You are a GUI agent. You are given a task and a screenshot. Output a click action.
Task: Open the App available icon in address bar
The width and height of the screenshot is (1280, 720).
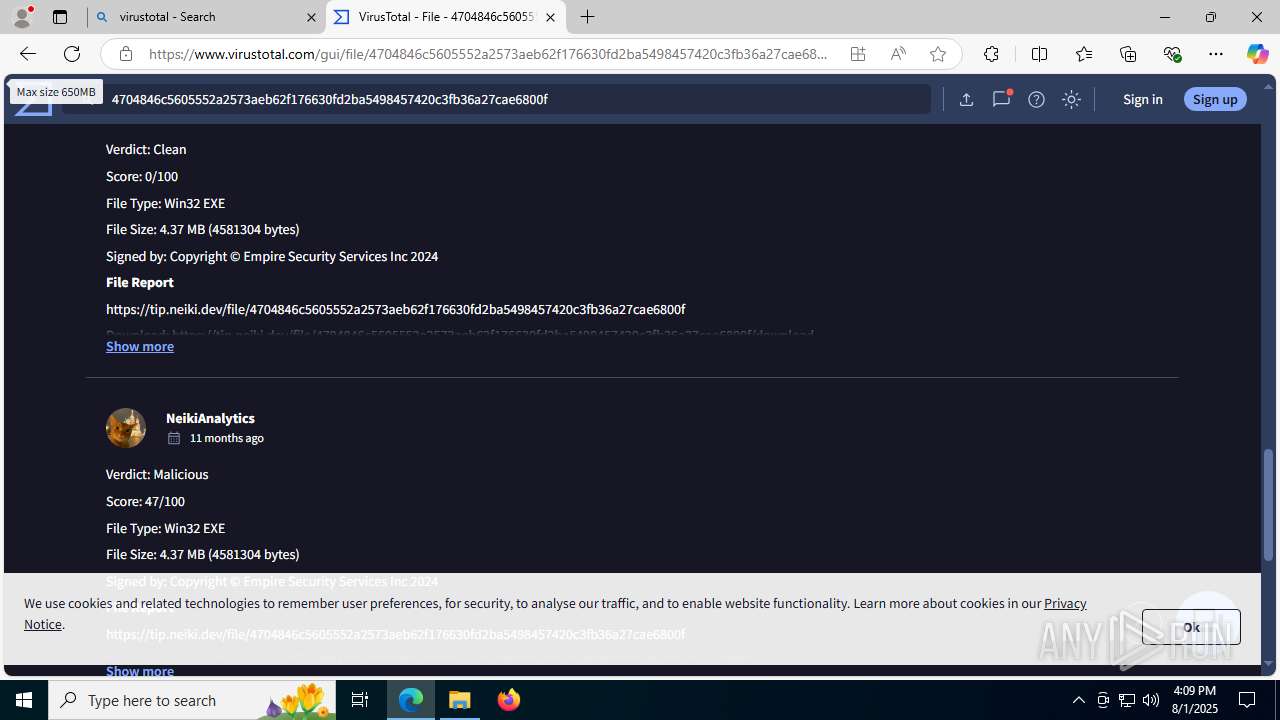pos(858,54)
